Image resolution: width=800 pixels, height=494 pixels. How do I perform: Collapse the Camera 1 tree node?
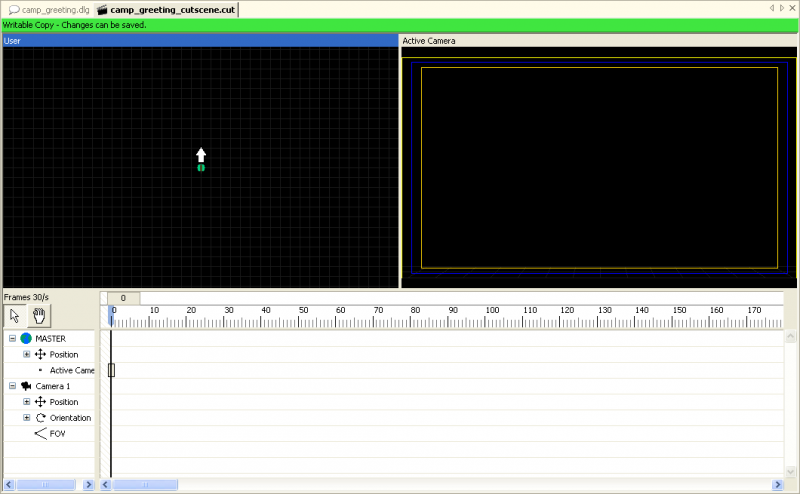point(12,386)
